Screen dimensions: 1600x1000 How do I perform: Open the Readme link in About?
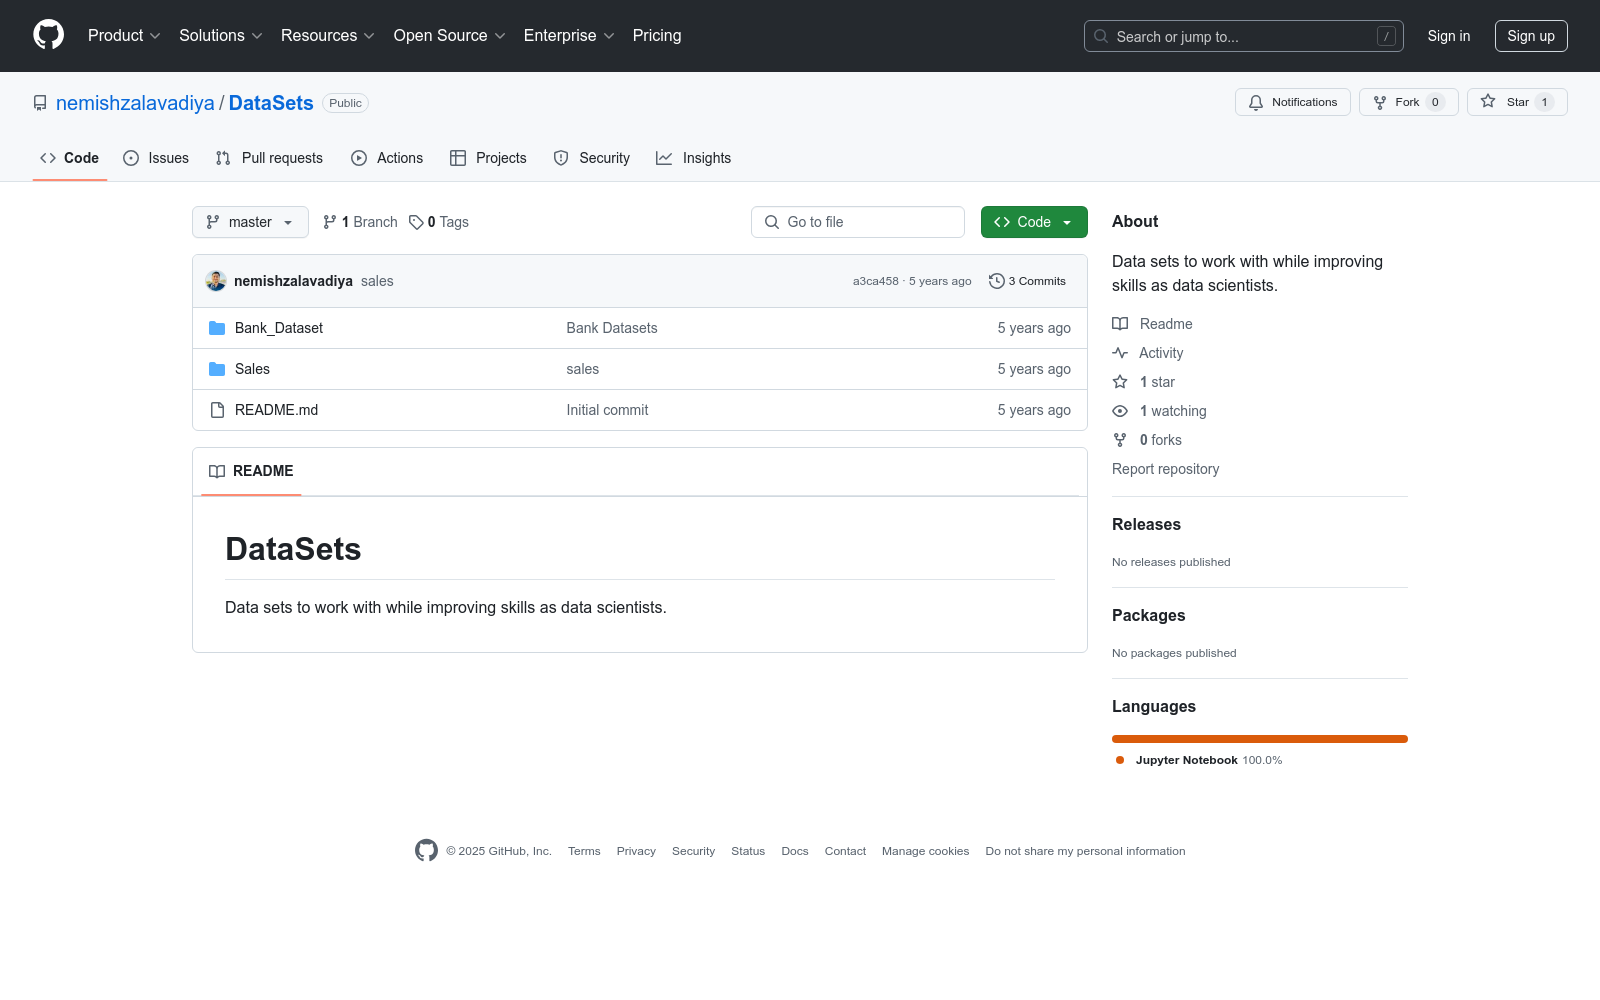point(1152,324)
